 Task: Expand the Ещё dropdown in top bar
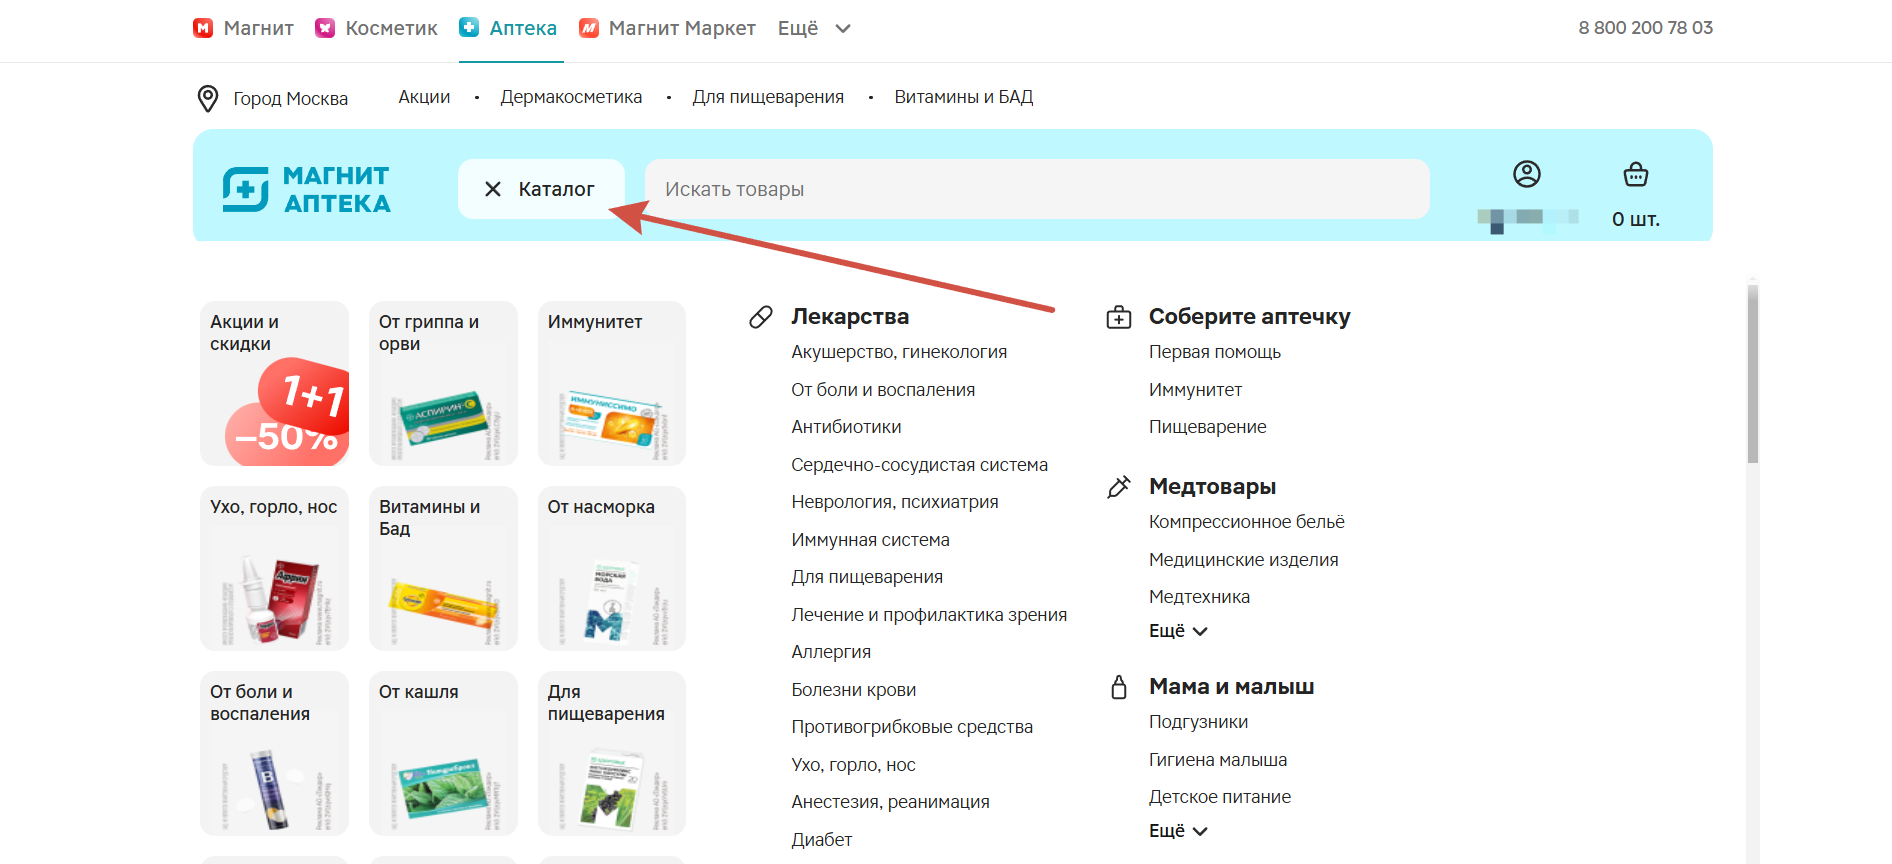(x=814, y=28)
